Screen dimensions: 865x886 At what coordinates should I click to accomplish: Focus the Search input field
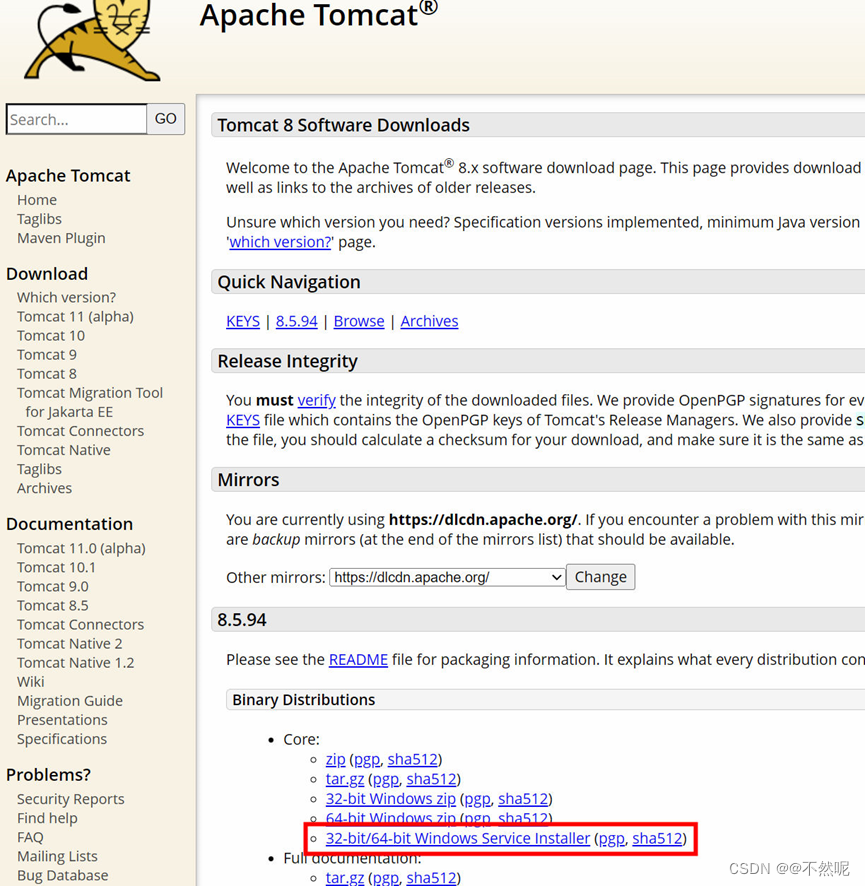[x=76, y=119]
